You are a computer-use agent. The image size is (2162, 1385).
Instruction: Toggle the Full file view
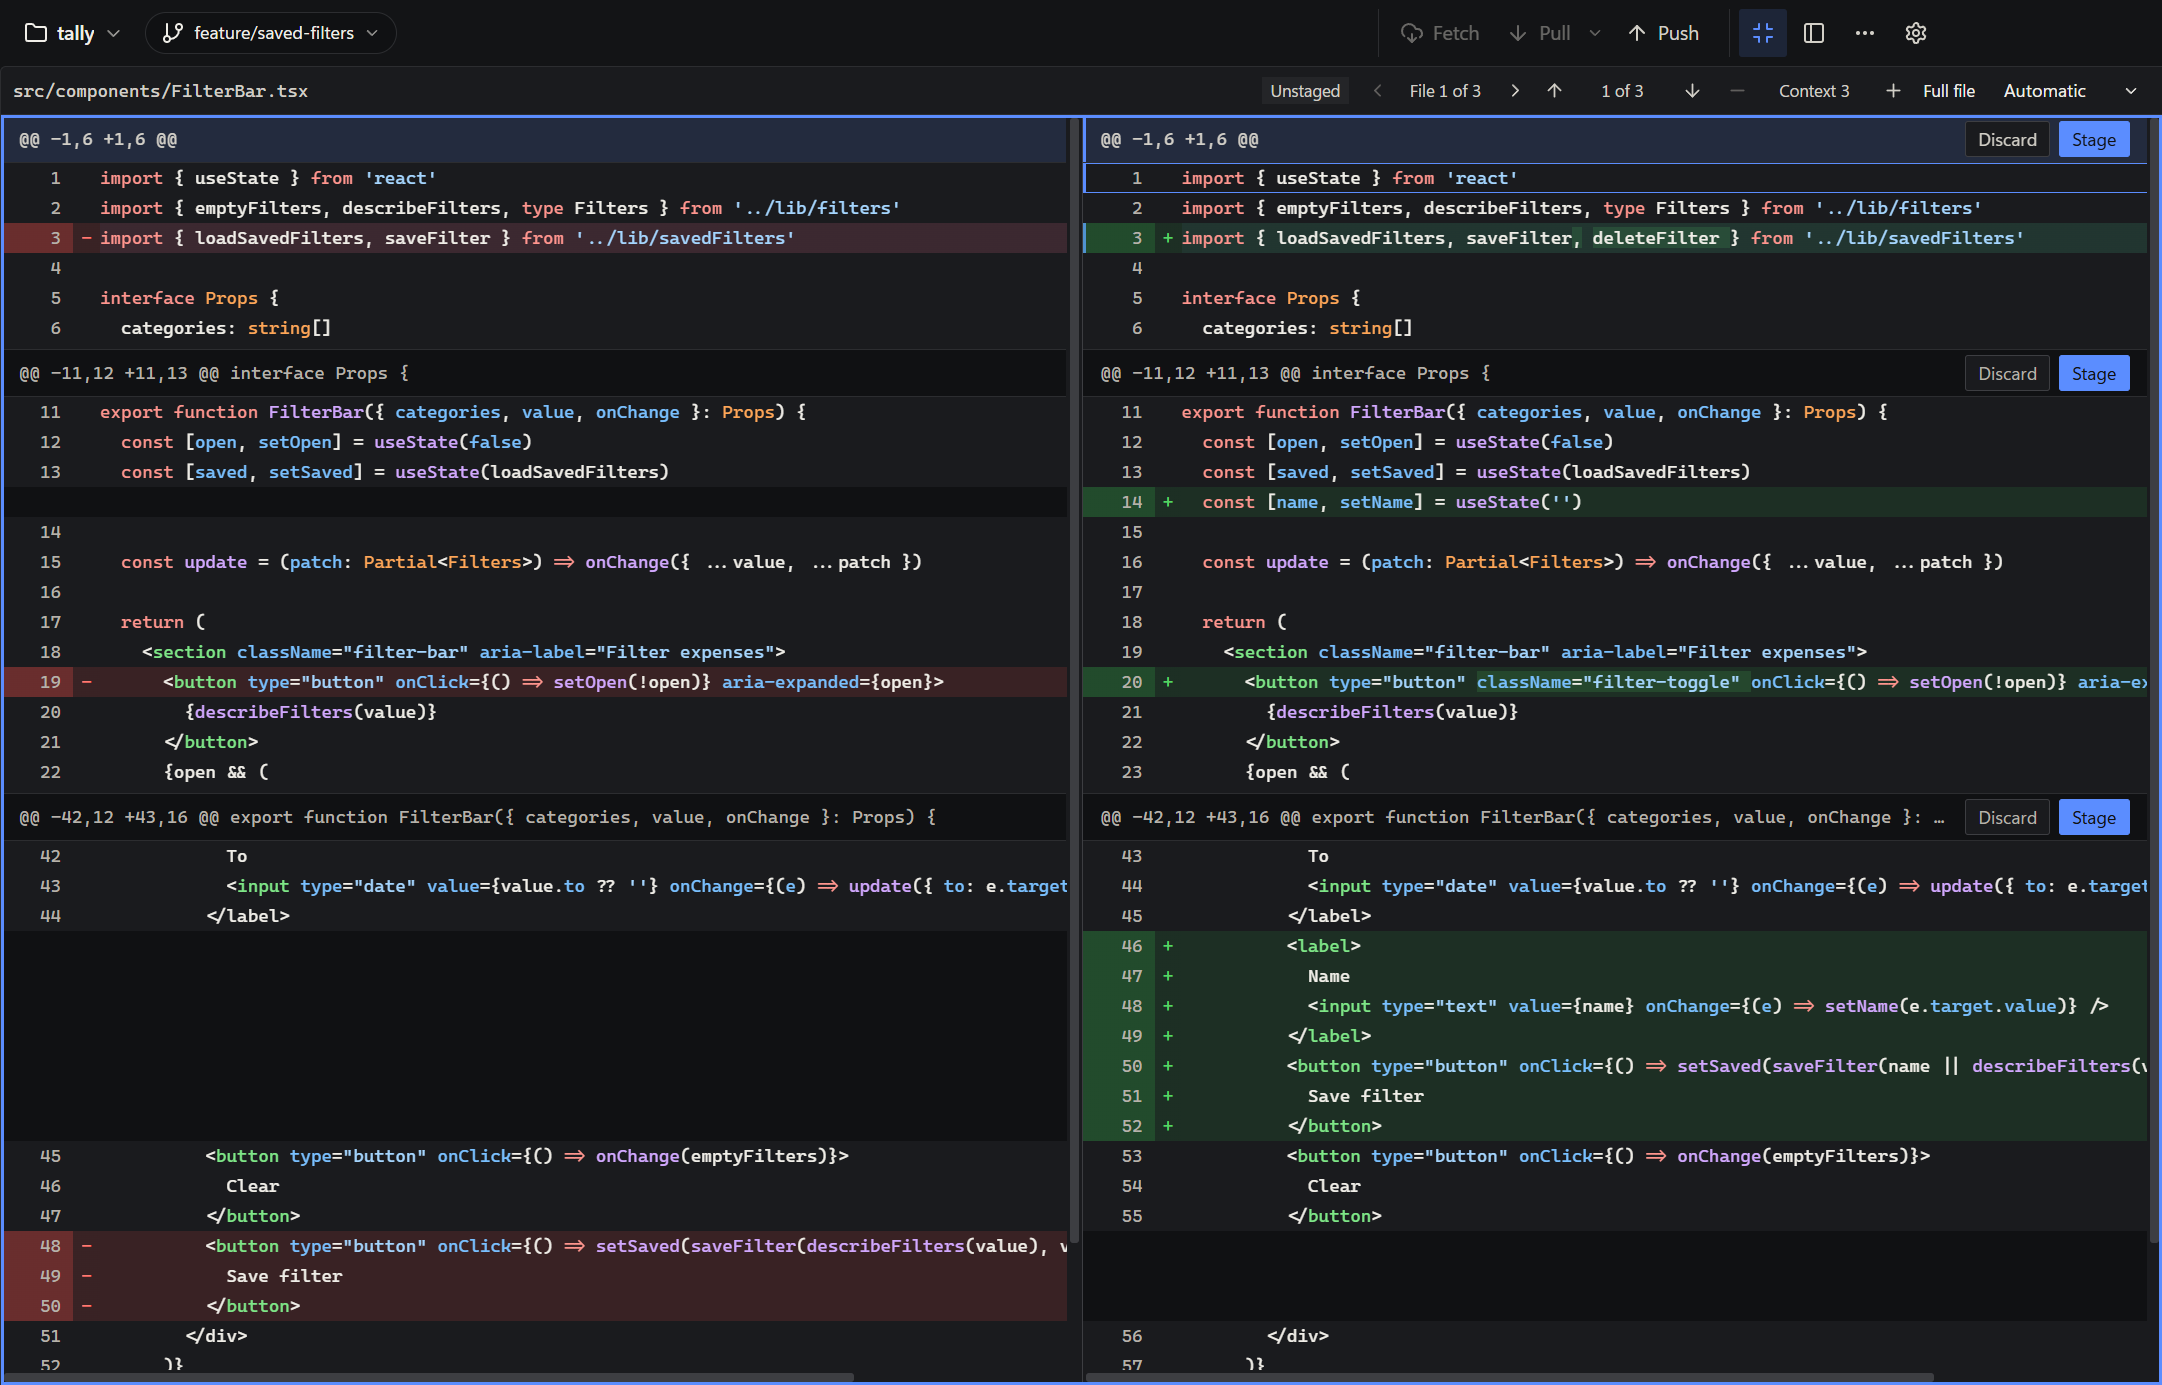click(1949, 91)
